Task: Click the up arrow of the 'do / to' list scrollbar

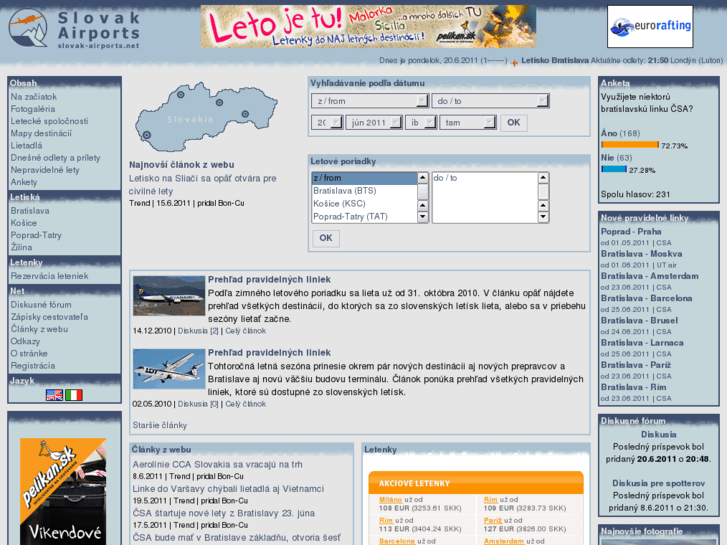Action: (x=543, y=178)
